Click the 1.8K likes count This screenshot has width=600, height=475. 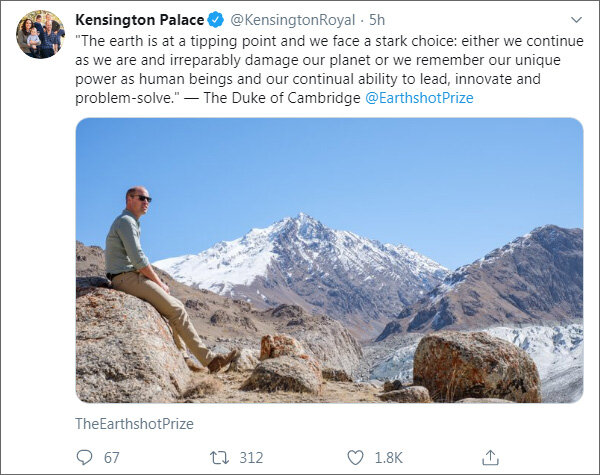388,457
